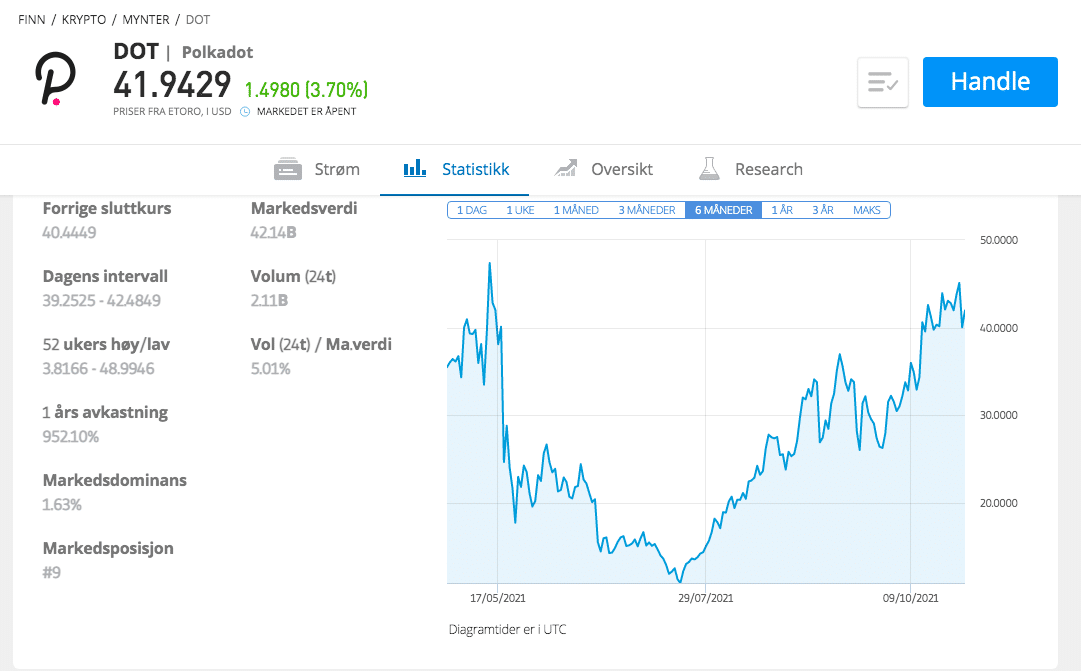
Task: Open the Research tab
Action: (768, 169)
